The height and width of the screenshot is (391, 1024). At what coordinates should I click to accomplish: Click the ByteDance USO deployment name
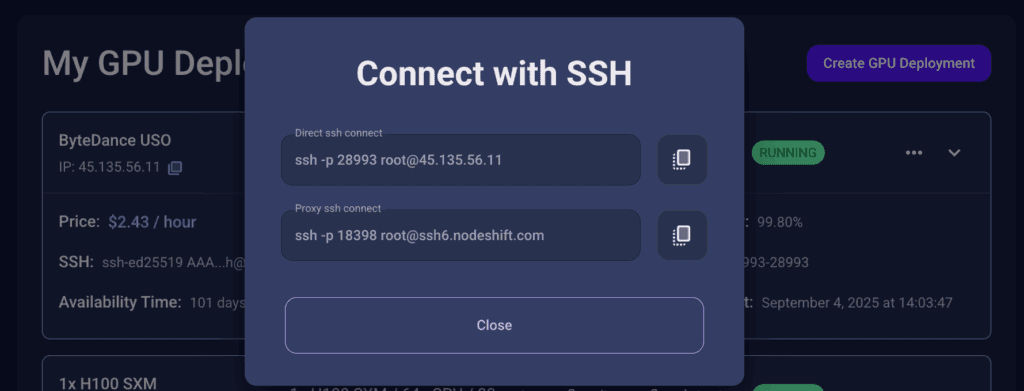tap(115, 140)
